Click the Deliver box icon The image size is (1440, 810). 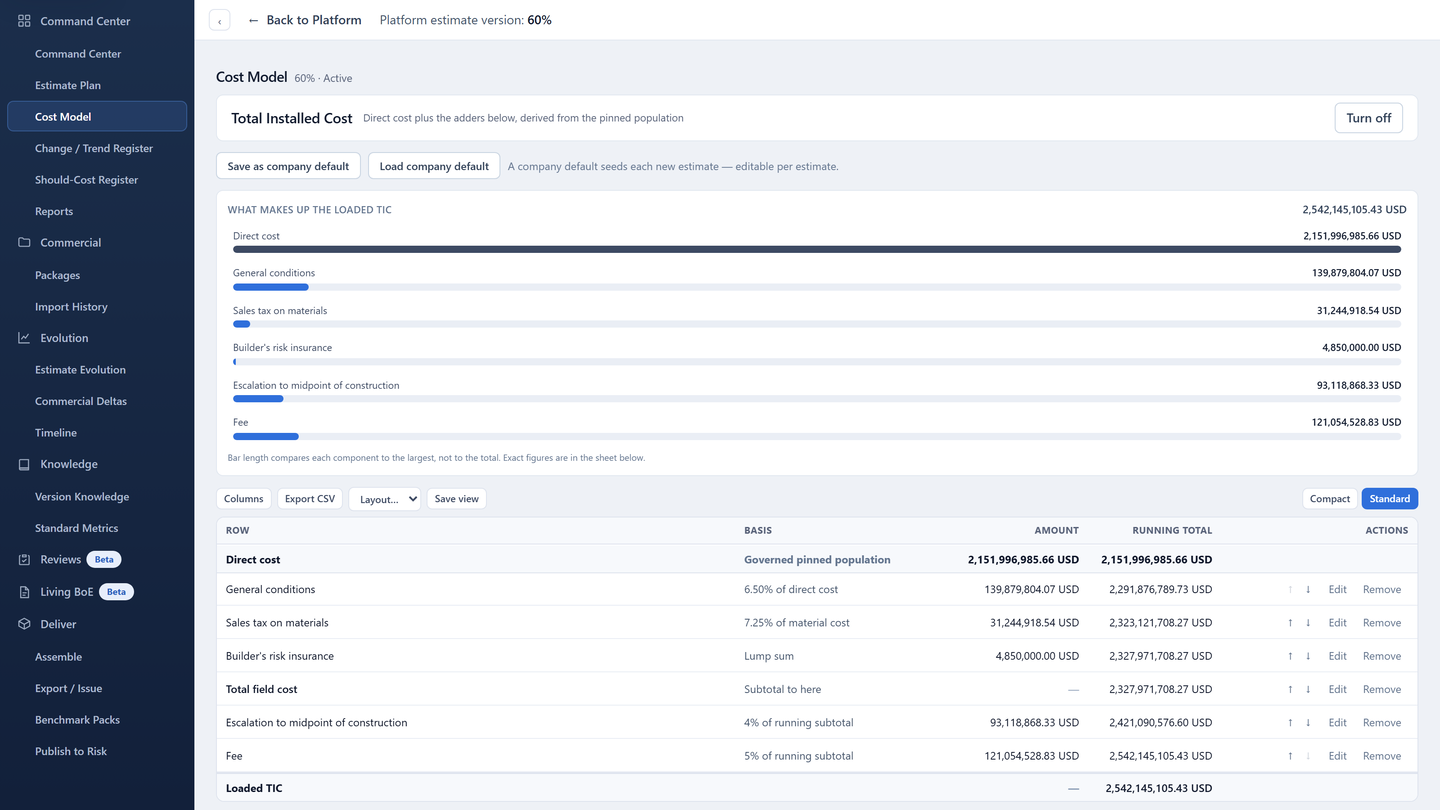pyautogui.click(x=24, y=624)
